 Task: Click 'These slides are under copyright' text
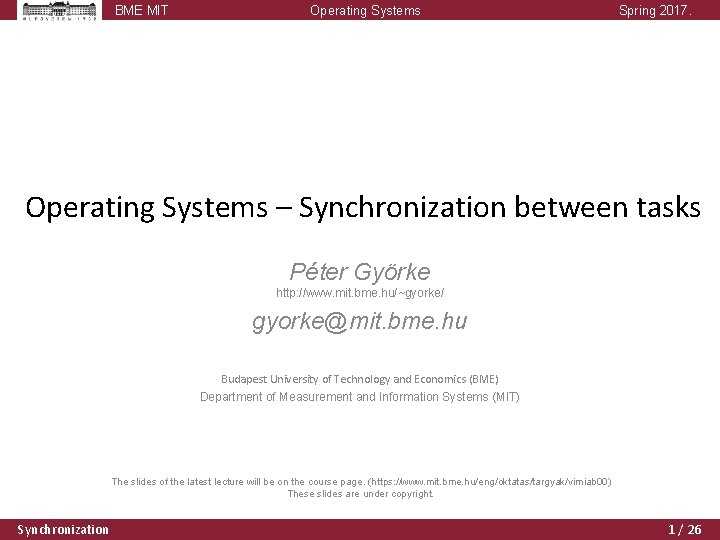click(360, 494)
